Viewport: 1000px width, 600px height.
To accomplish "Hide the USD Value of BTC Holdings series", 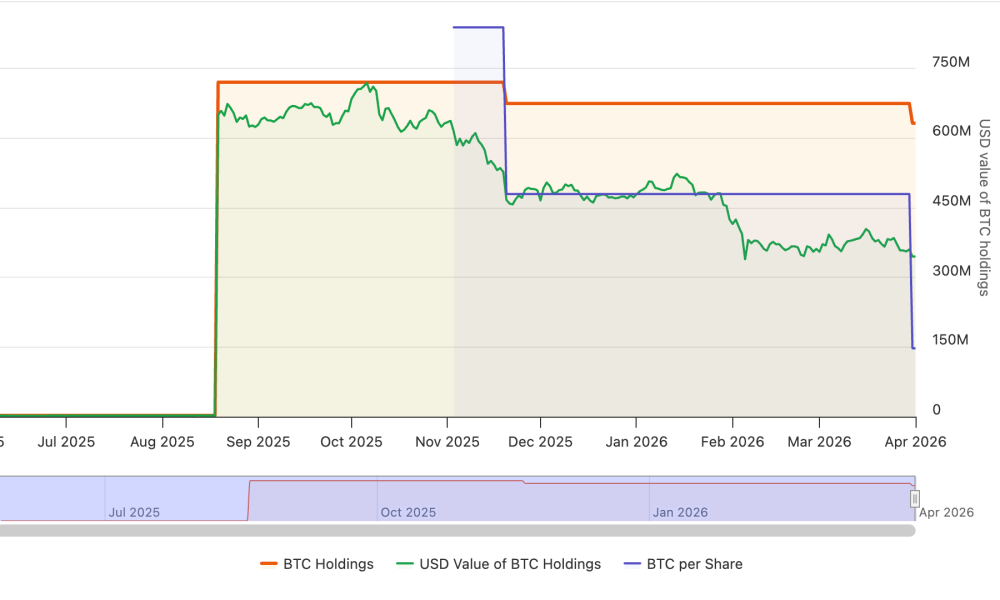I will coord(510,564).
